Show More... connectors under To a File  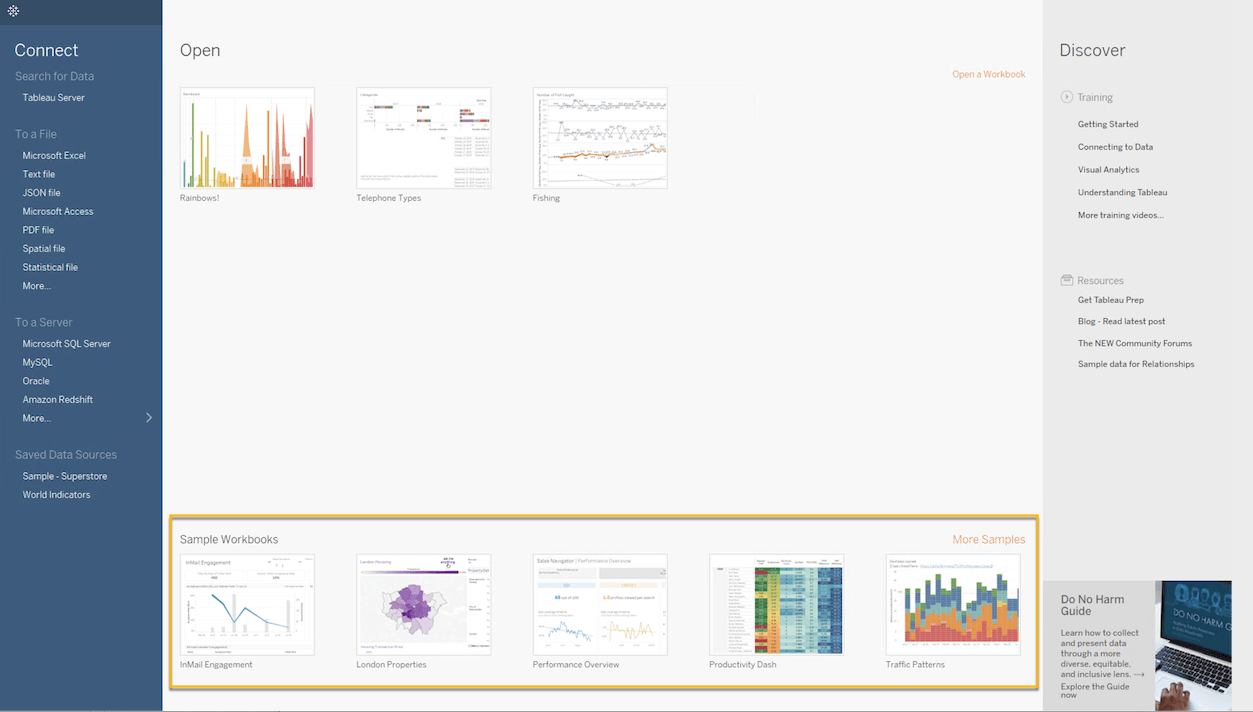(x=37, y=286)
